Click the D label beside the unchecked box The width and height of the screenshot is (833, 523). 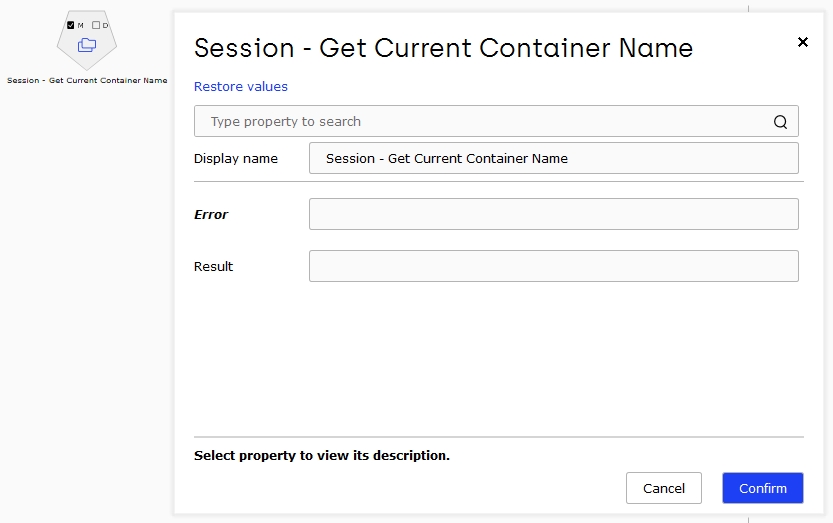(x=105, y=25)
